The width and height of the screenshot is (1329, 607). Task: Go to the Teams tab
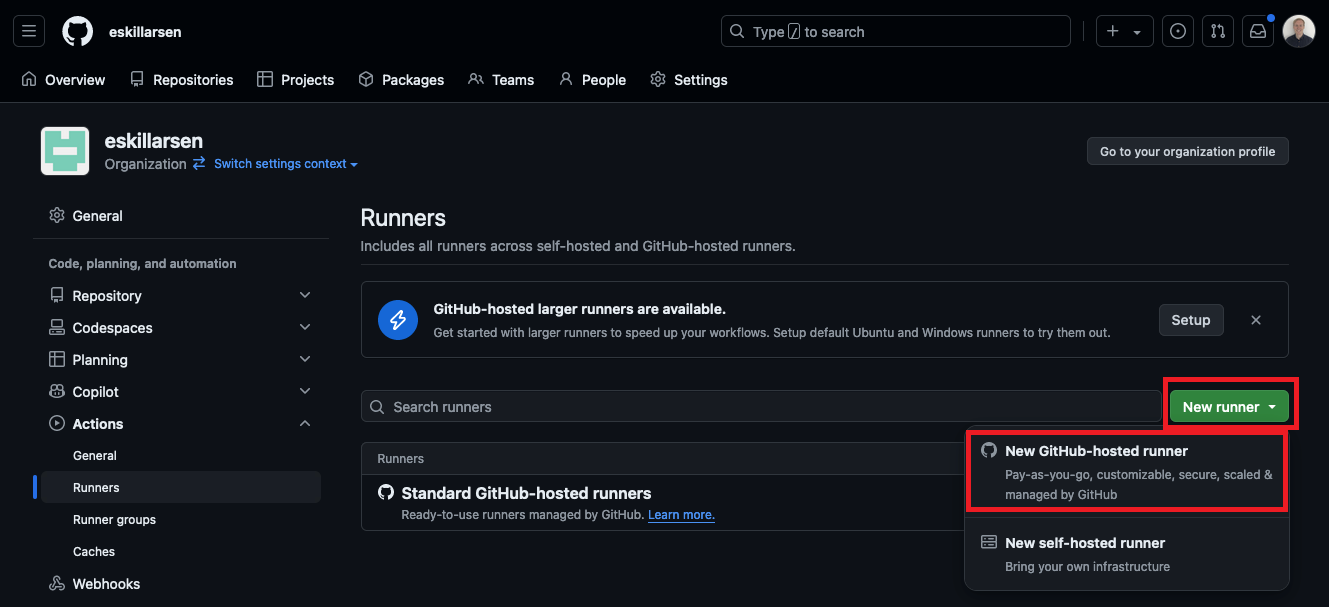point(501,80)
